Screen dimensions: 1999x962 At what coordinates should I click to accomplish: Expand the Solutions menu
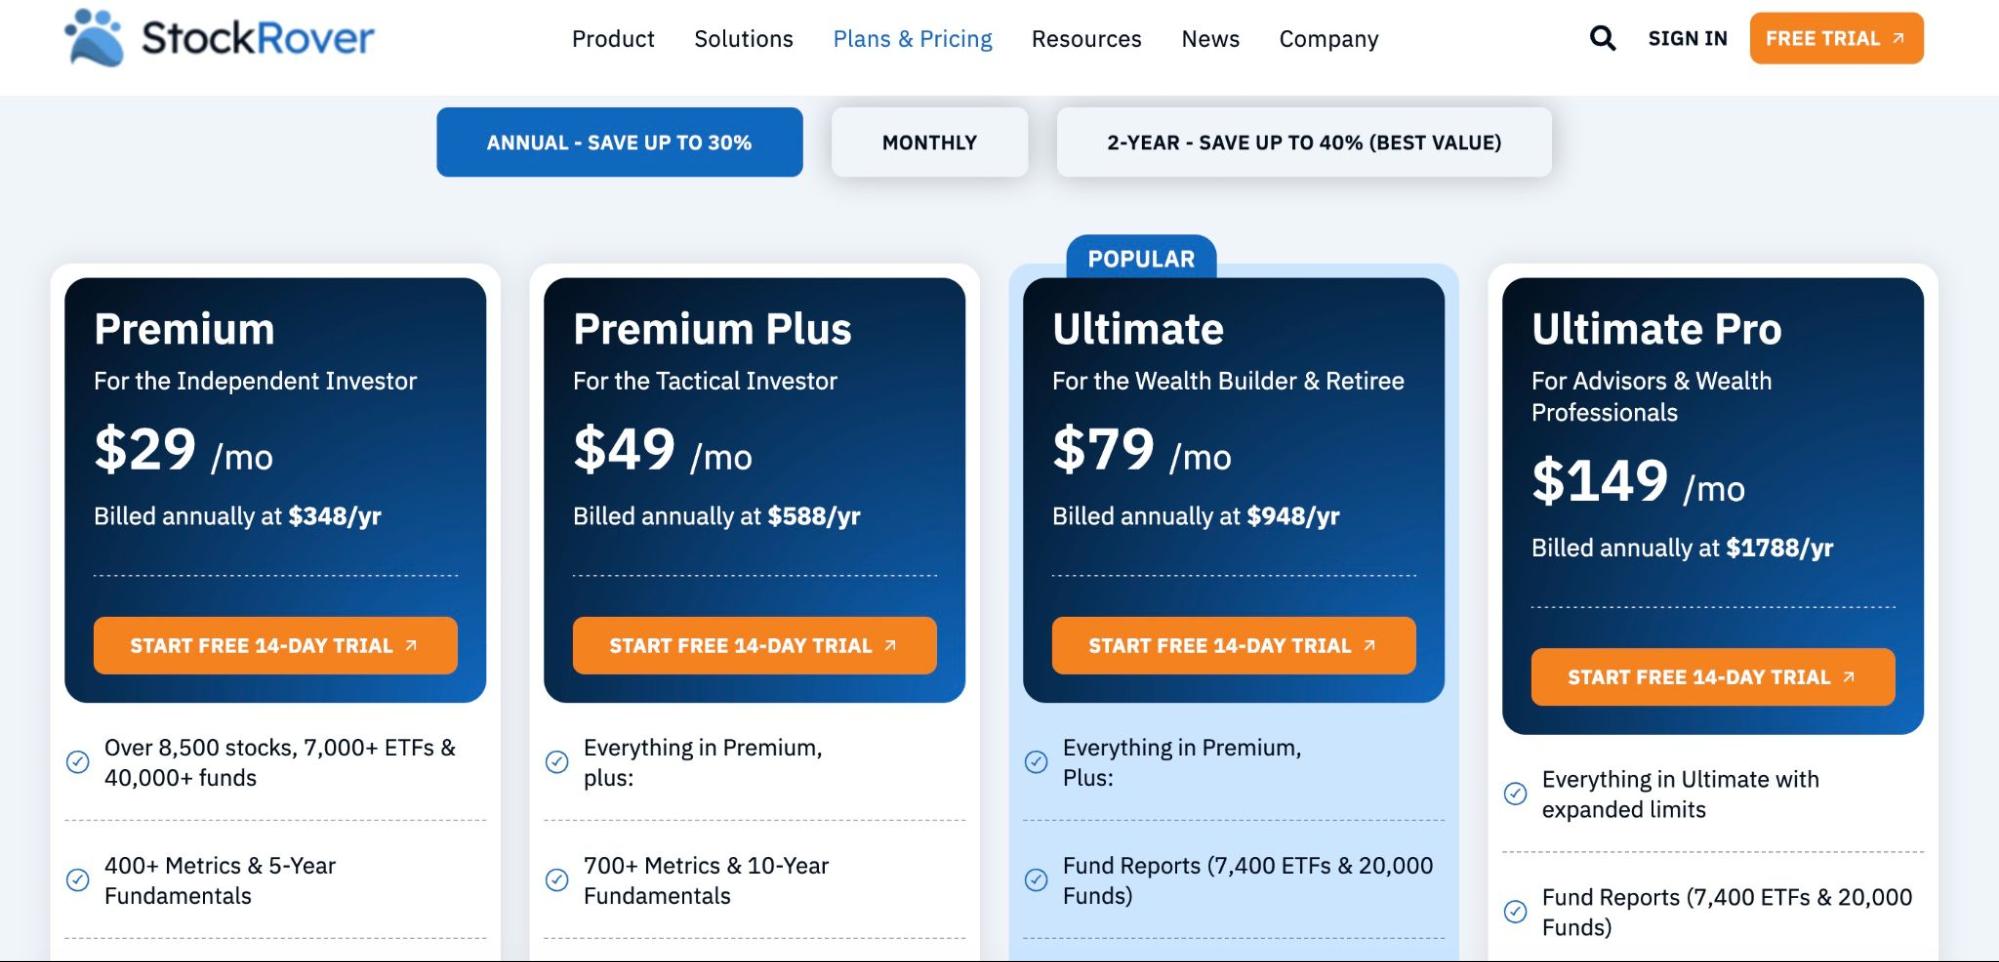pyautogui.click(x=743, y=39)
